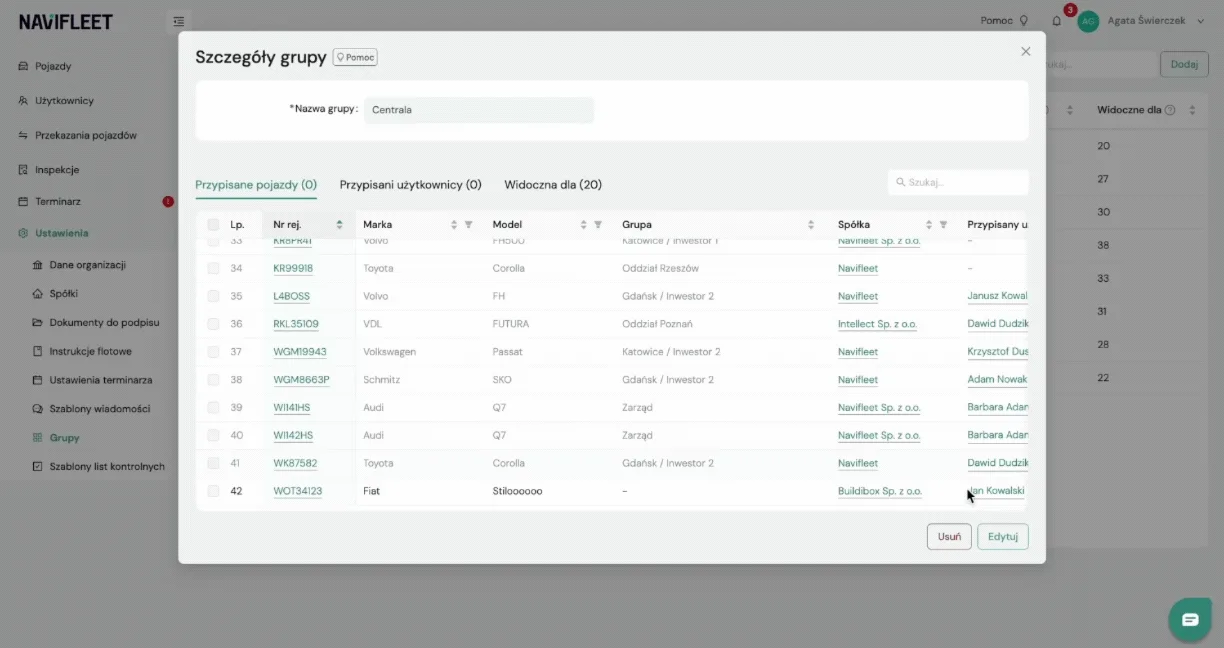Image resolution: width=1224 pixels, height=648 pixels.
Task: Switch to Widoczna dla (20) tab
Action: tap(553, 185)
